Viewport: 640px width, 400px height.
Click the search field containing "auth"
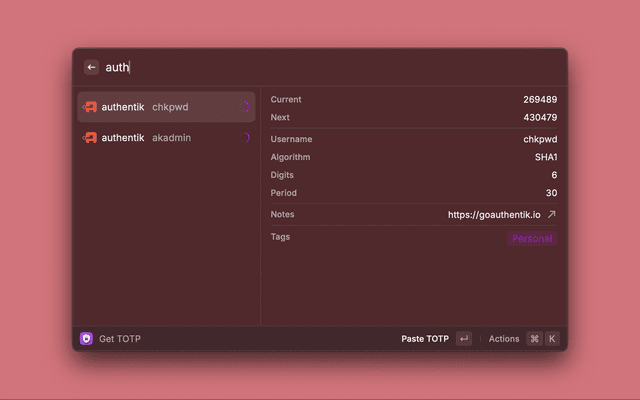[x=300, y=67]
